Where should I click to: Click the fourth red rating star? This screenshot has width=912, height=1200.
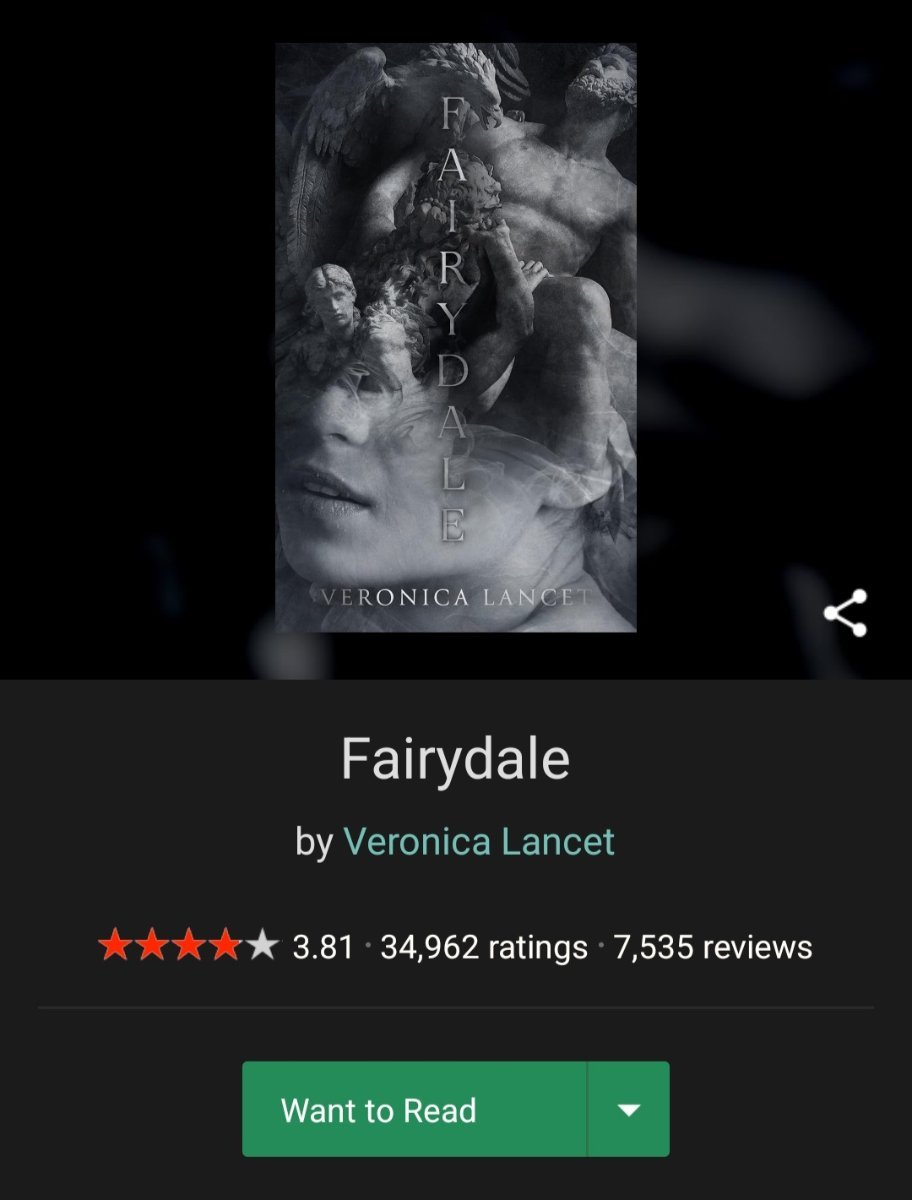(223, 946)
